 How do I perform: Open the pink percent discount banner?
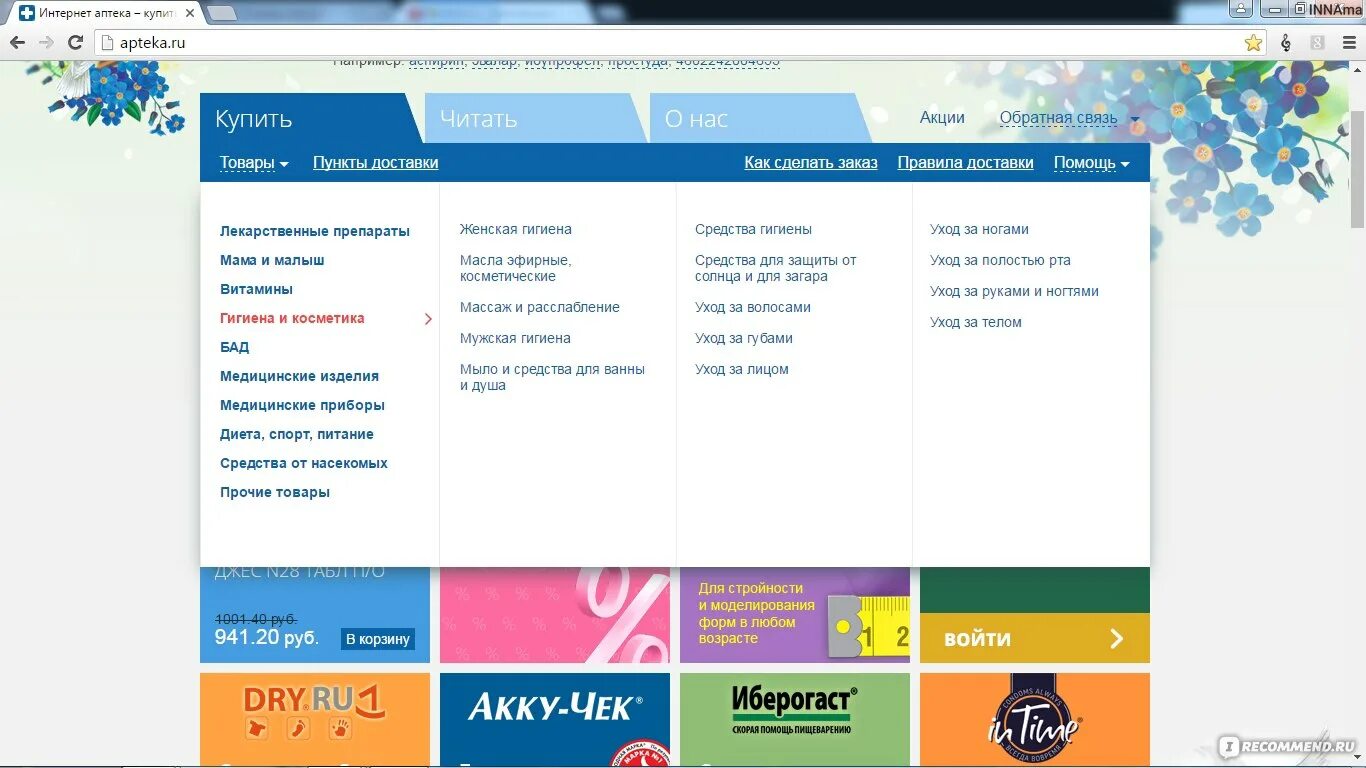coord(555,615)
